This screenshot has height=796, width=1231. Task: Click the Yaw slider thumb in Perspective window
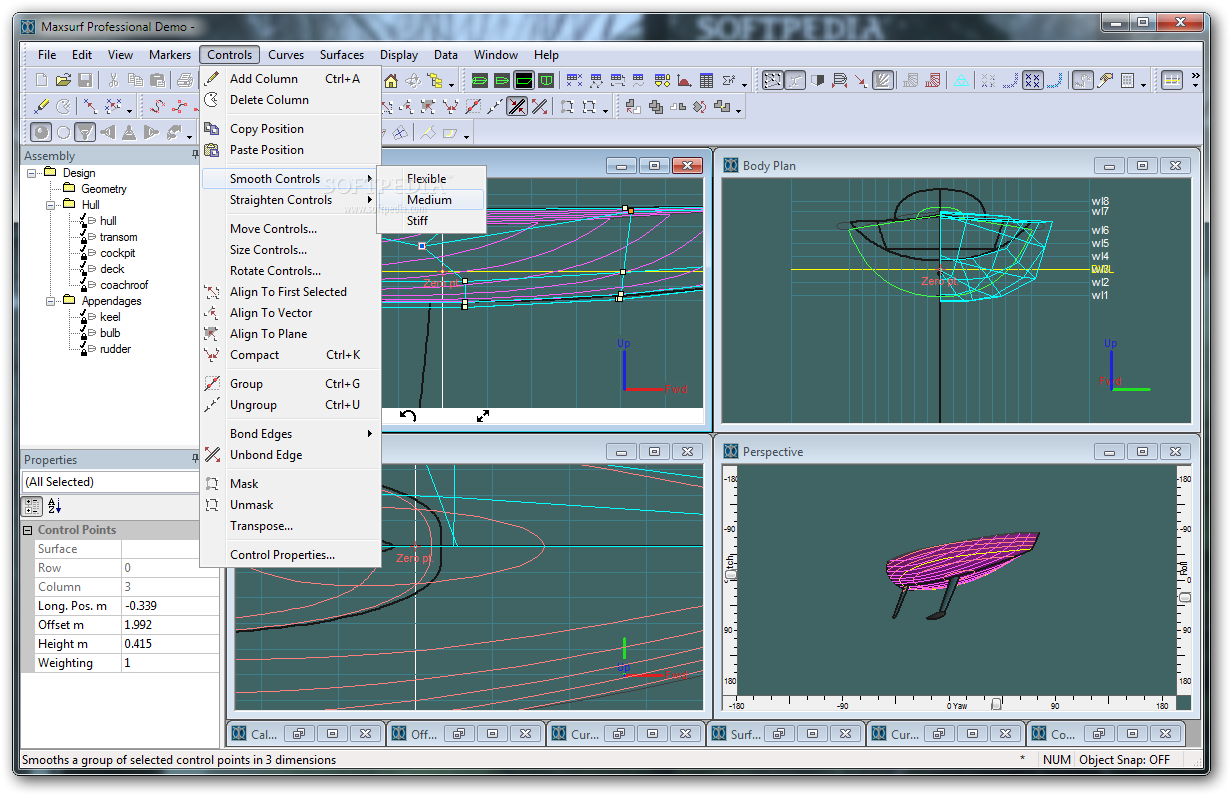point(995,704)
